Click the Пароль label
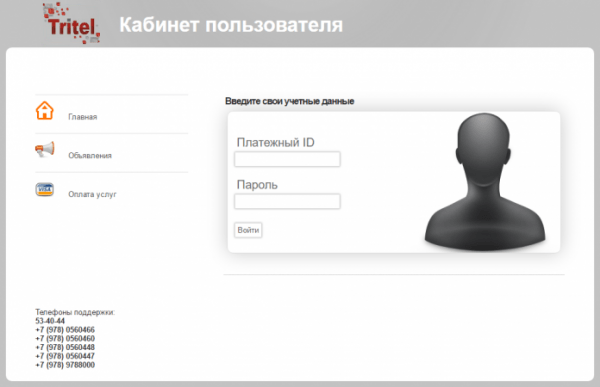Screen dimensions: 600x387 [257, 185]
